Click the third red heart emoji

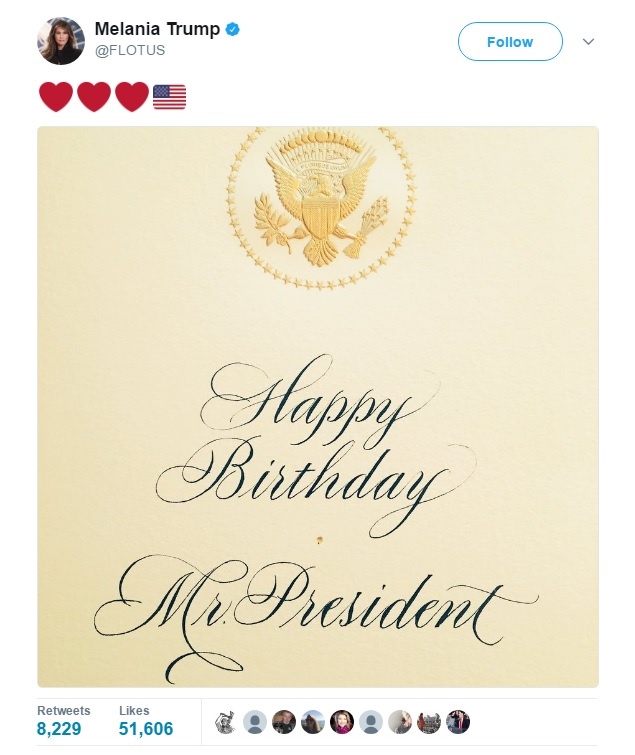132,96
